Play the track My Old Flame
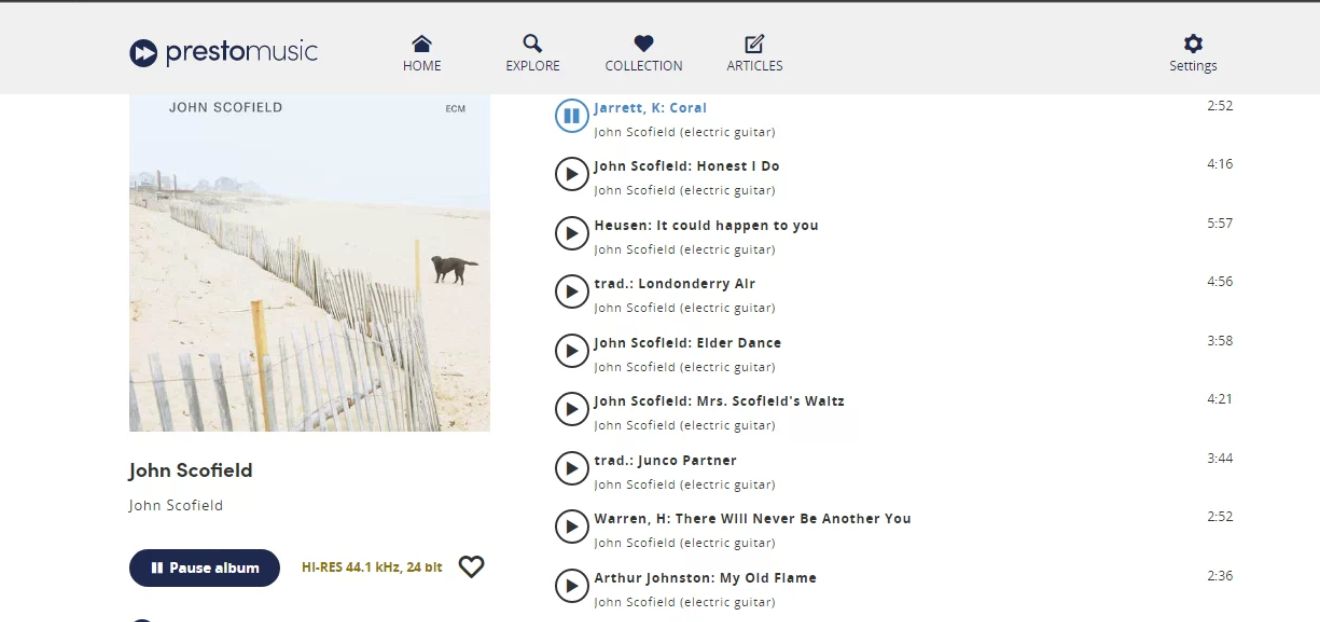The height and width of the screenshot is (622, 1320). (571, 586)
